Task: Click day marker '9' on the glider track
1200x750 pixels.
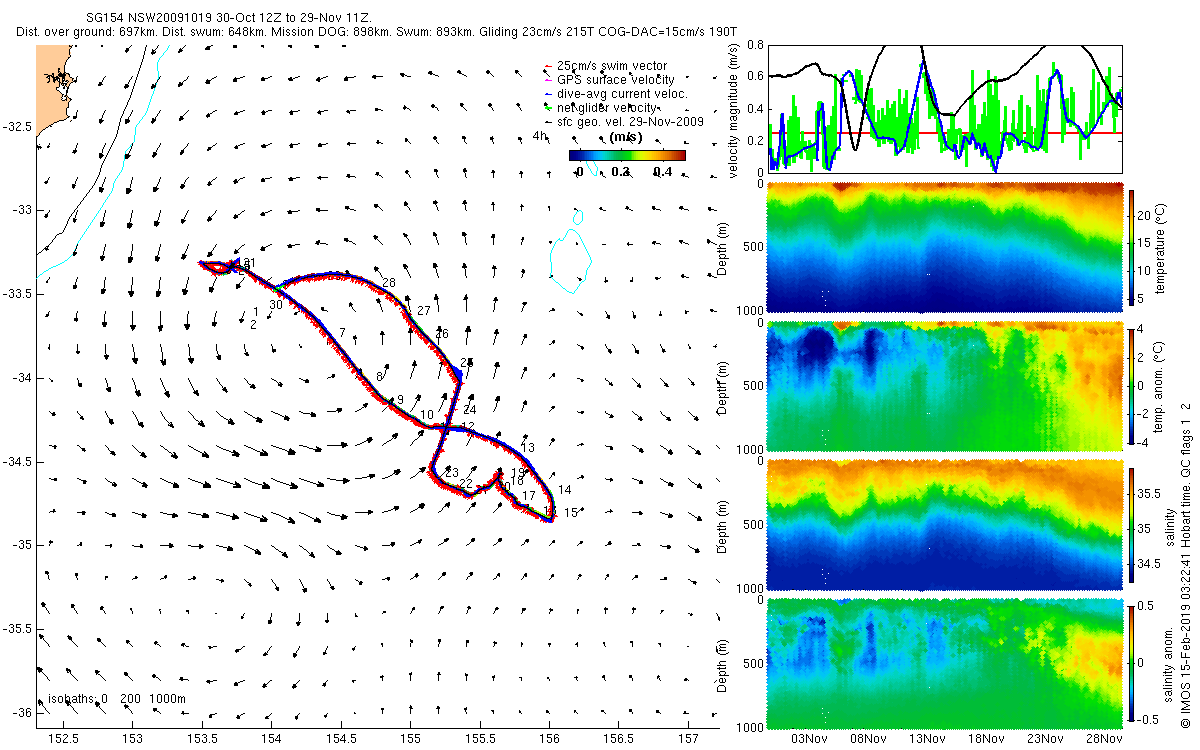Action: point(400,400)
